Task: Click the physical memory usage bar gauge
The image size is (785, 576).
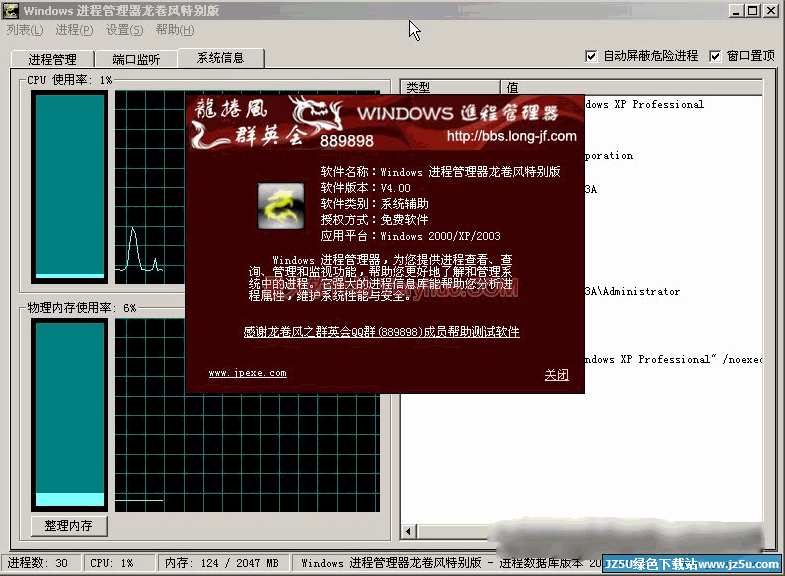Action: [70, 415]
